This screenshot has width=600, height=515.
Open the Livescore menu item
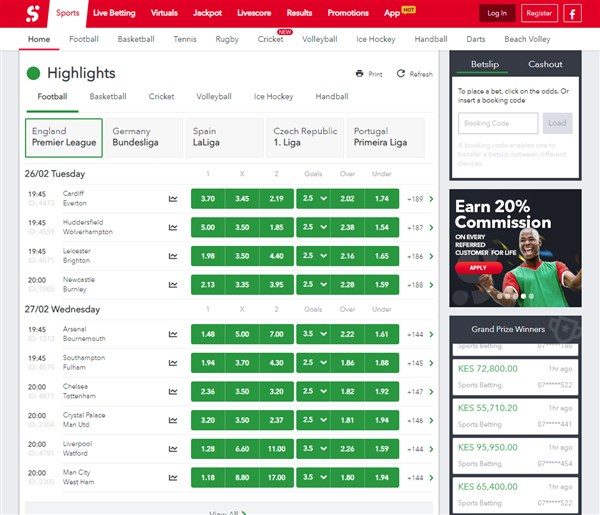(254, 13)
